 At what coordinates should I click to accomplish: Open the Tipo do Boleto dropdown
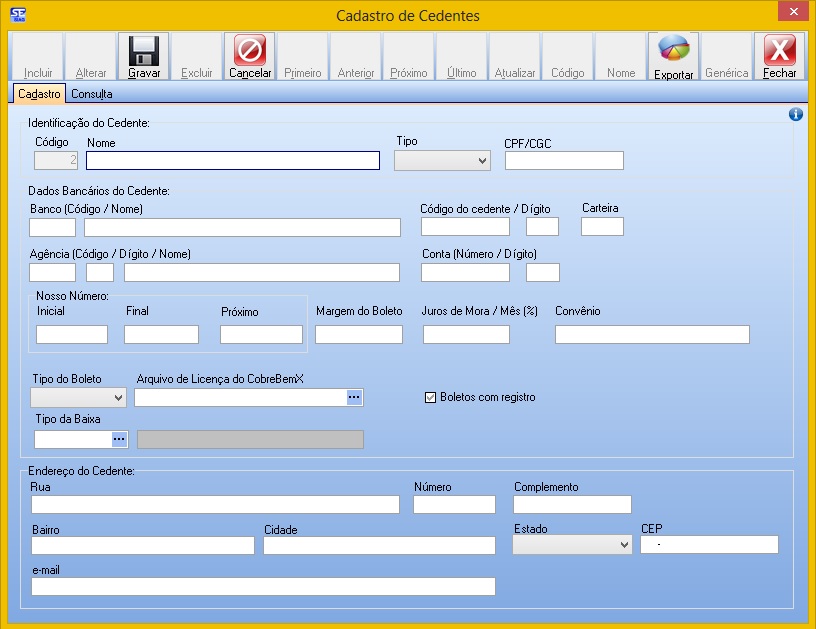(78, 398)
